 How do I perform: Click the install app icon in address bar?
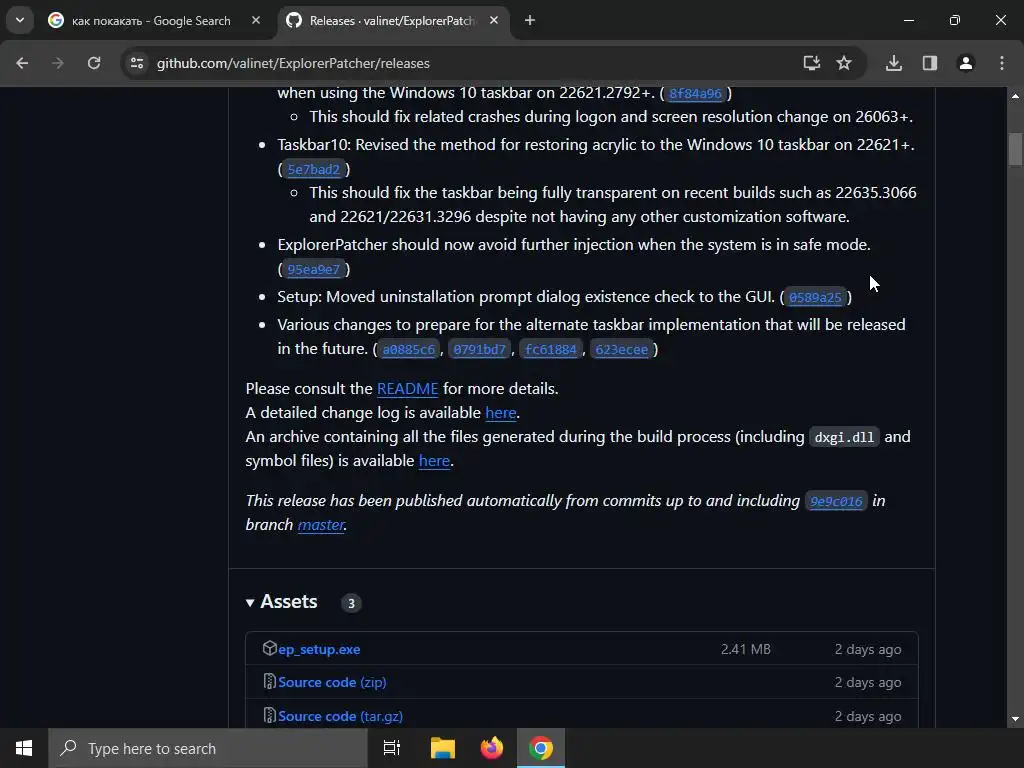point(811,63)
